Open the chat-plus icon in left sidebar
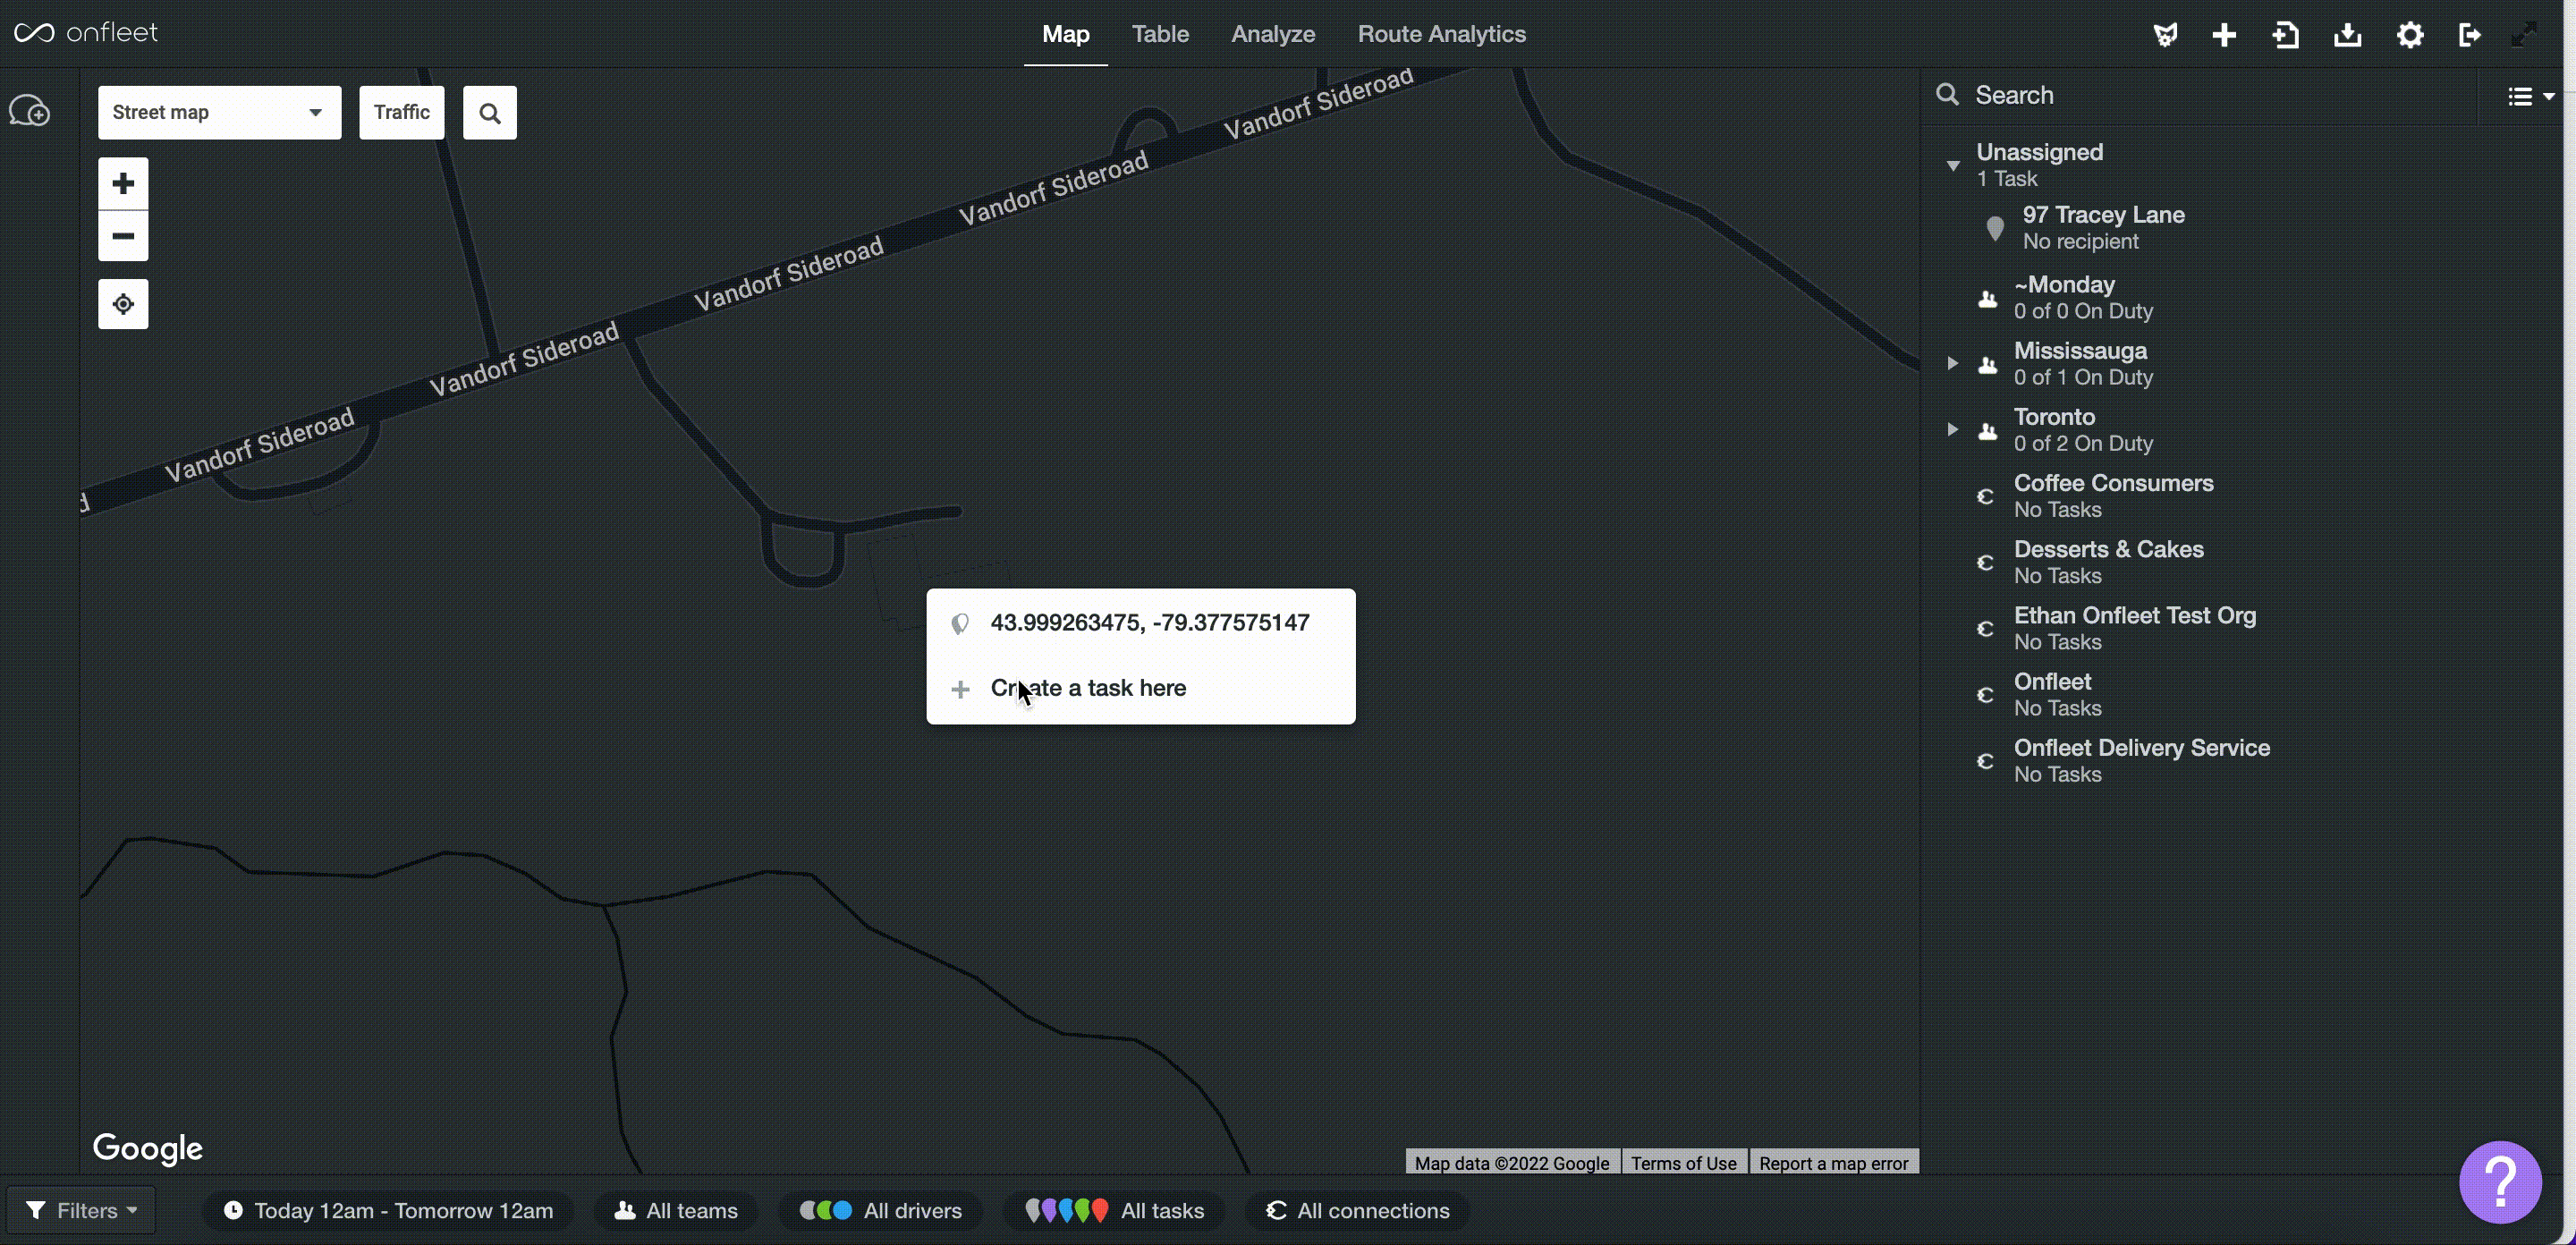This screenshot has height=1245, width=2576. coord(30,110)
